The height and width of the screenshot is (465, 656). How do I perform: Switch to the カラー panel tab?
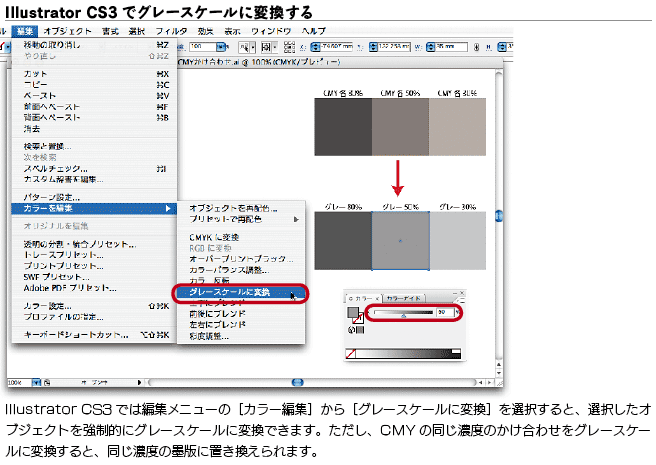click(x=363, y=298)
